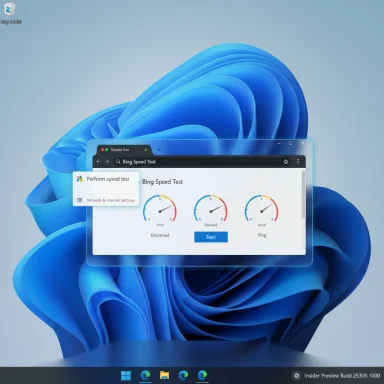
Task: Click the Start button on the speed test page
Action: [x=211, y=237]
